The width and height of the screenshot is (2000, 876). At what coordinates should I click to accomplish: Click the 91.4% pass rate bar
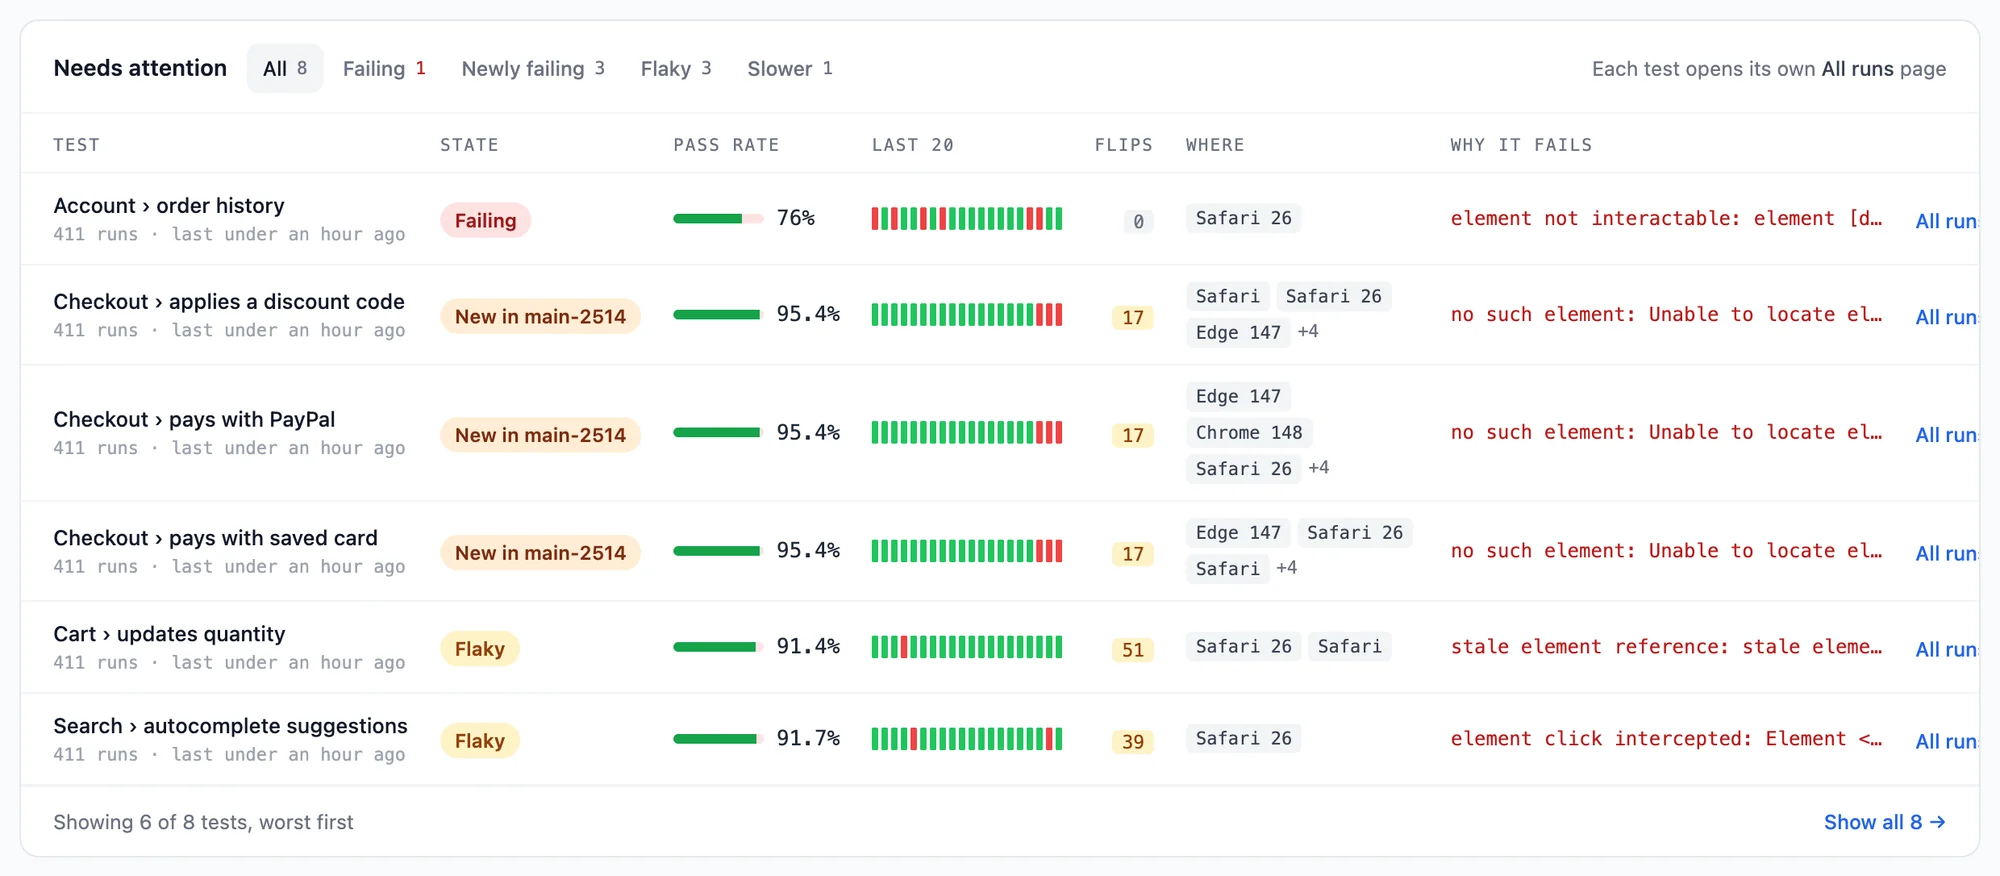(718, 647)
